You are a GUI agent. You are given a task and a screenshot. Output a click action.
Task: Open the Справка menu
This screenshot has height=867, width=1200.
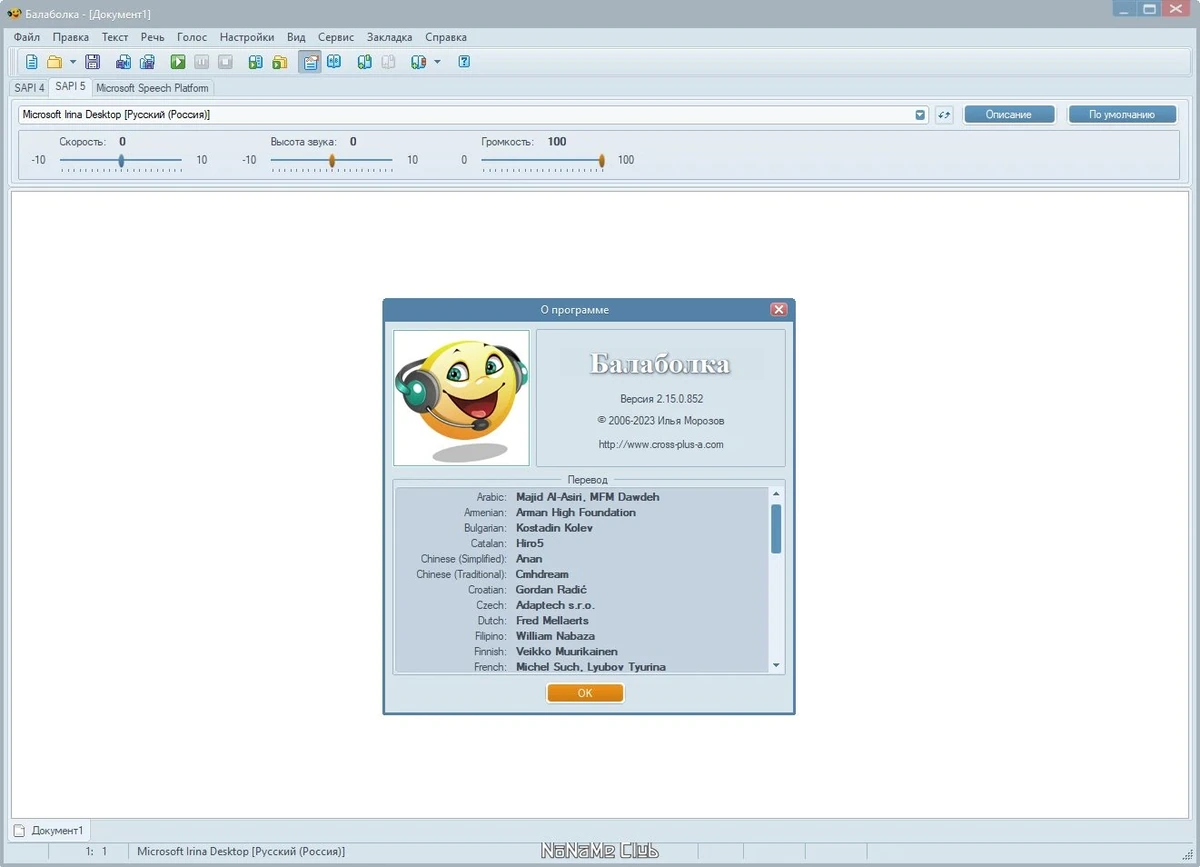[446, 37]
